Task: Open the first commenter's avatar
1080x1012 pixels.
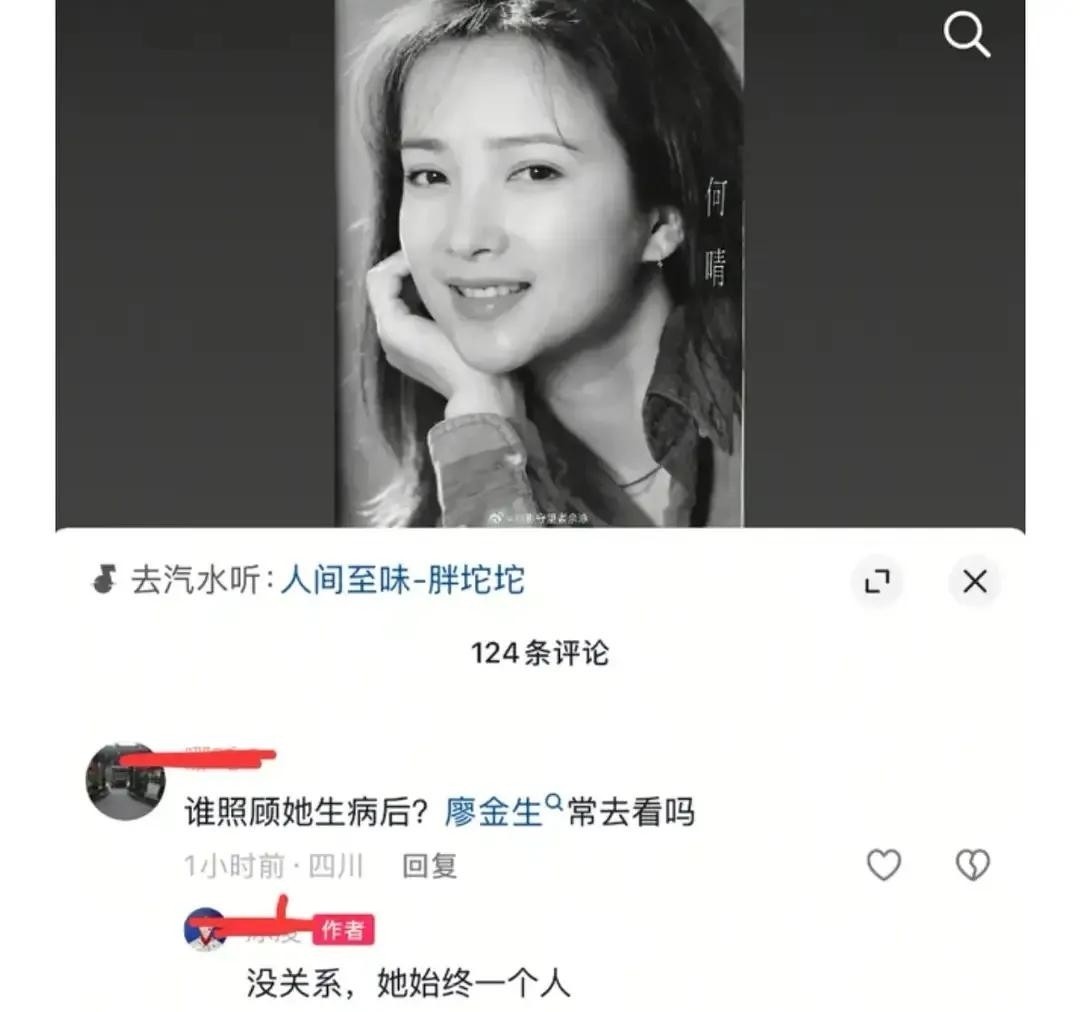Action: tap(125, 781)
